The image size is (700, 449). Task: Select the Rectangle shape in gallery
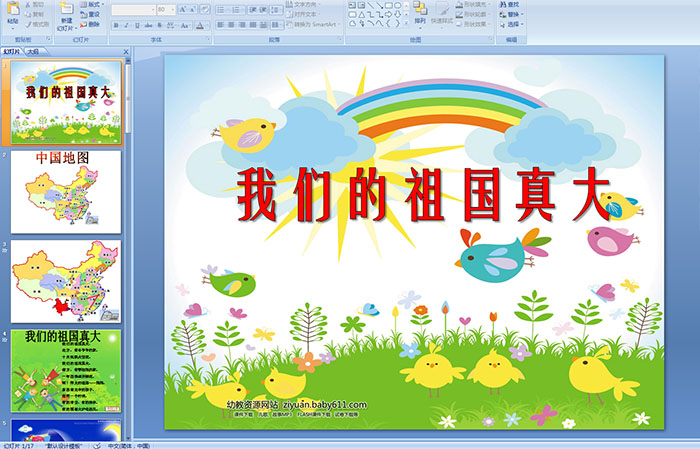click(x=388, y=5)
